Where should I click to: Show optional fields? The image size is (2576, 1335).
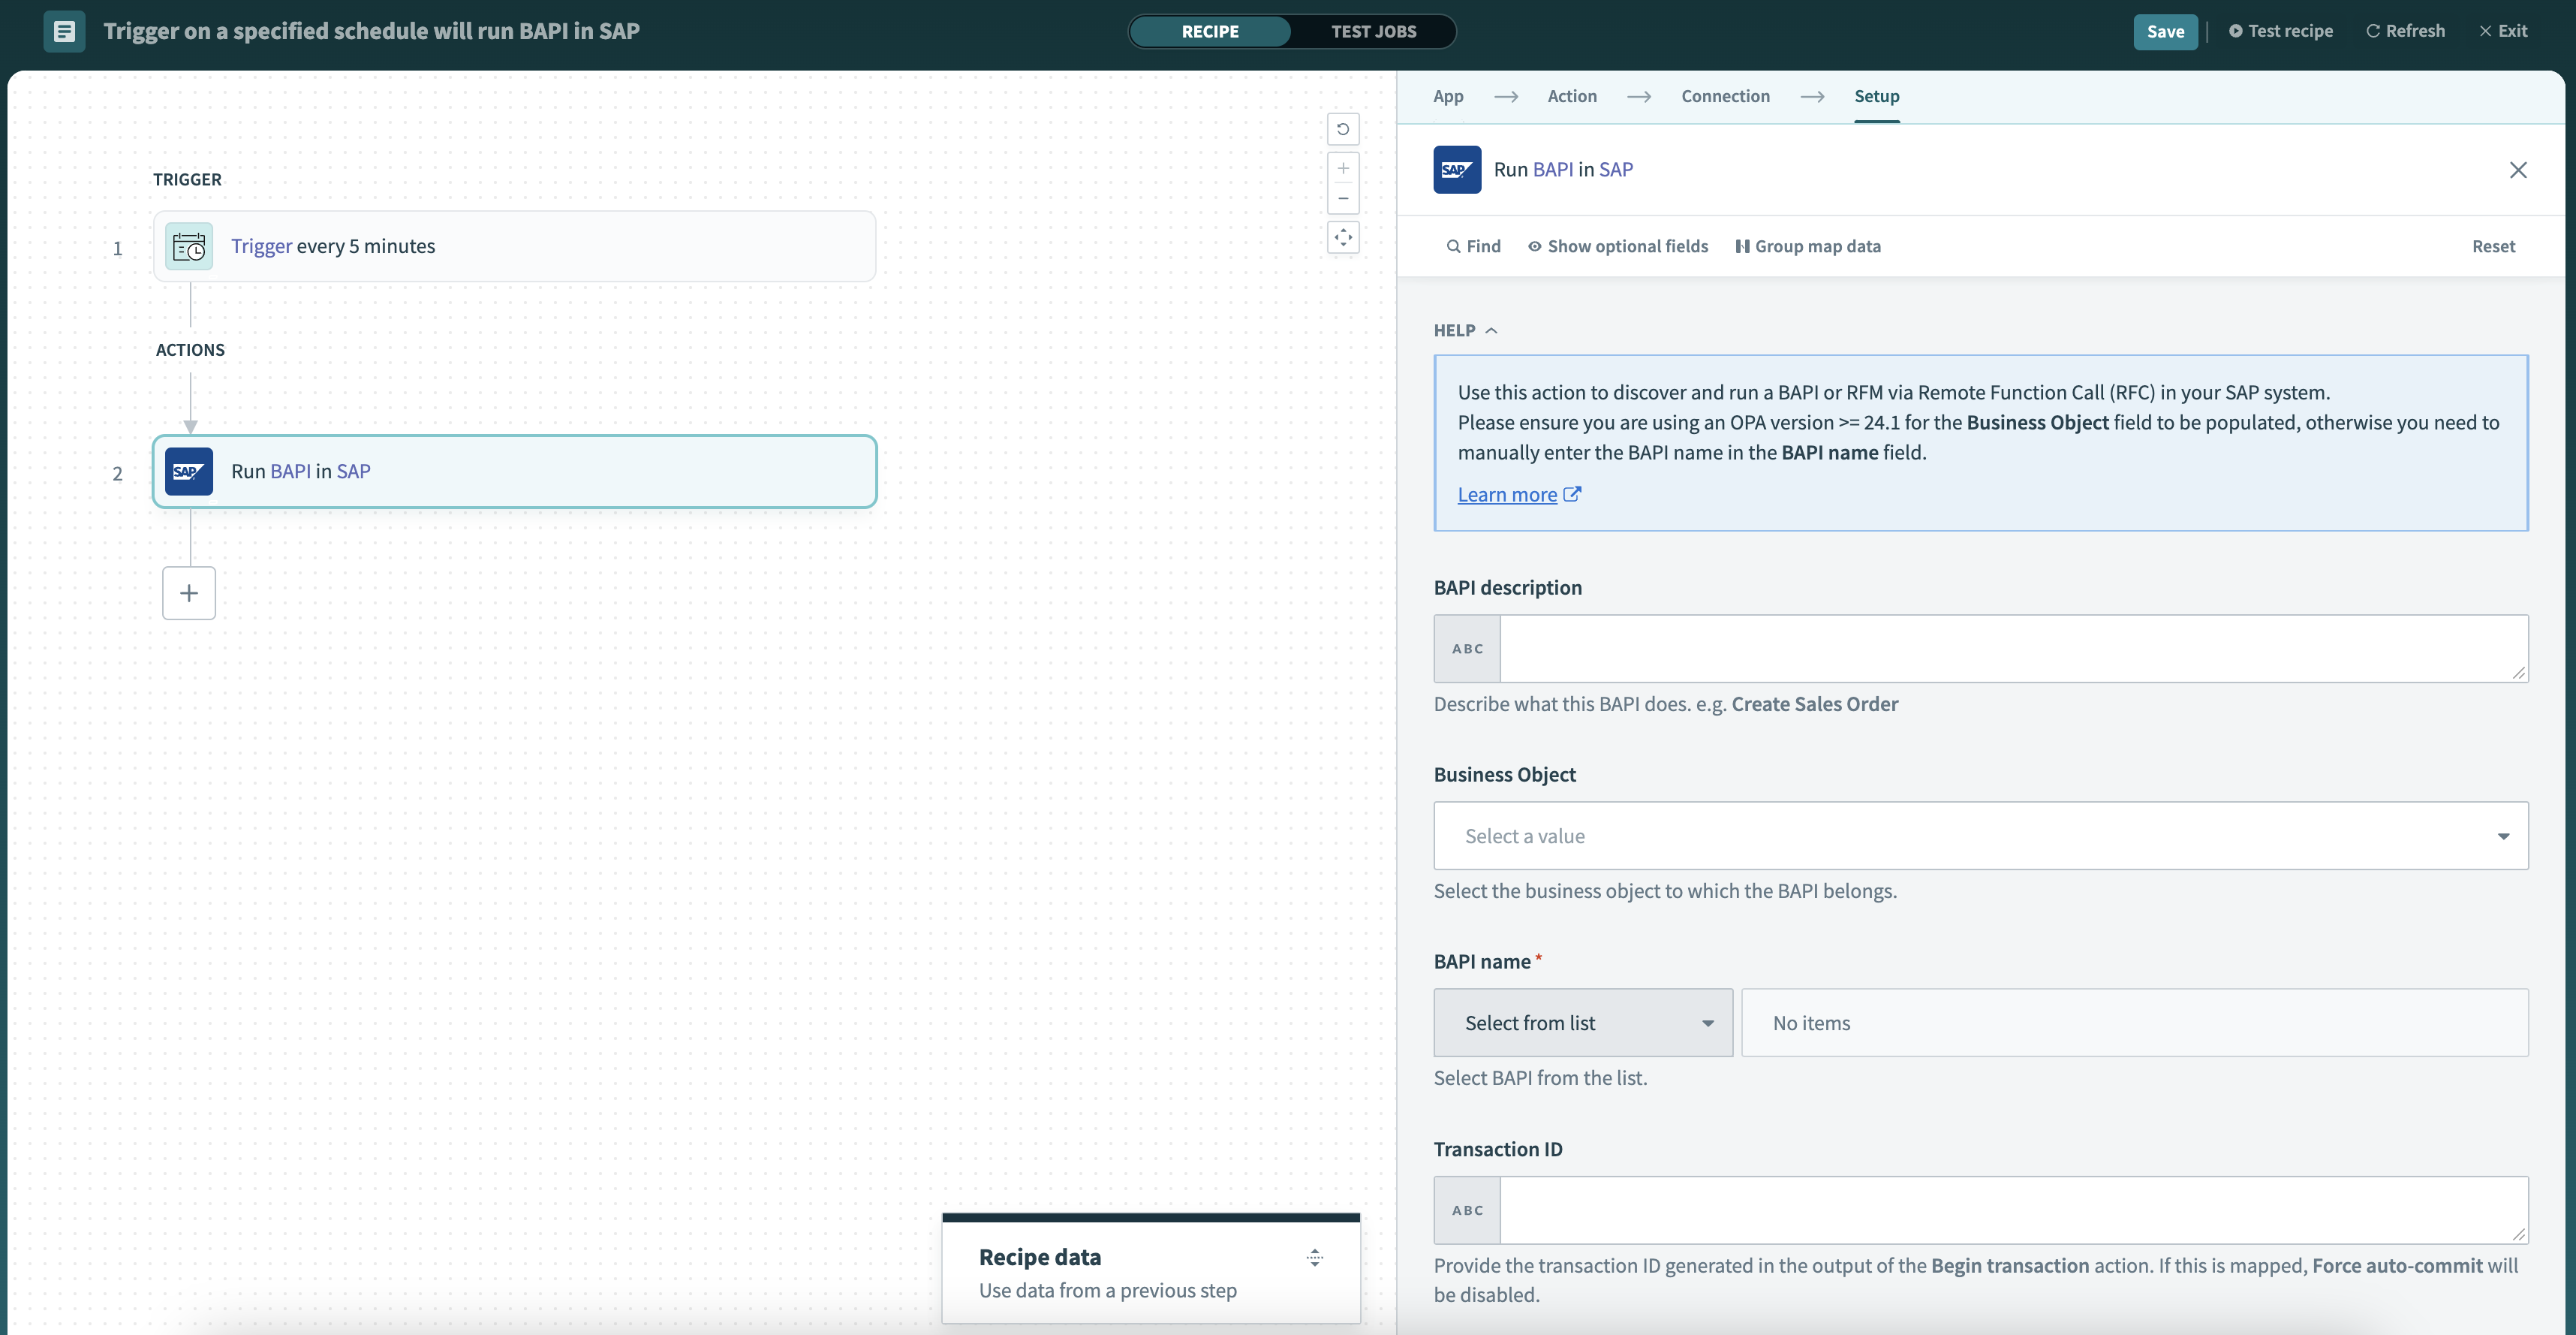click(x=1617, y=246)
